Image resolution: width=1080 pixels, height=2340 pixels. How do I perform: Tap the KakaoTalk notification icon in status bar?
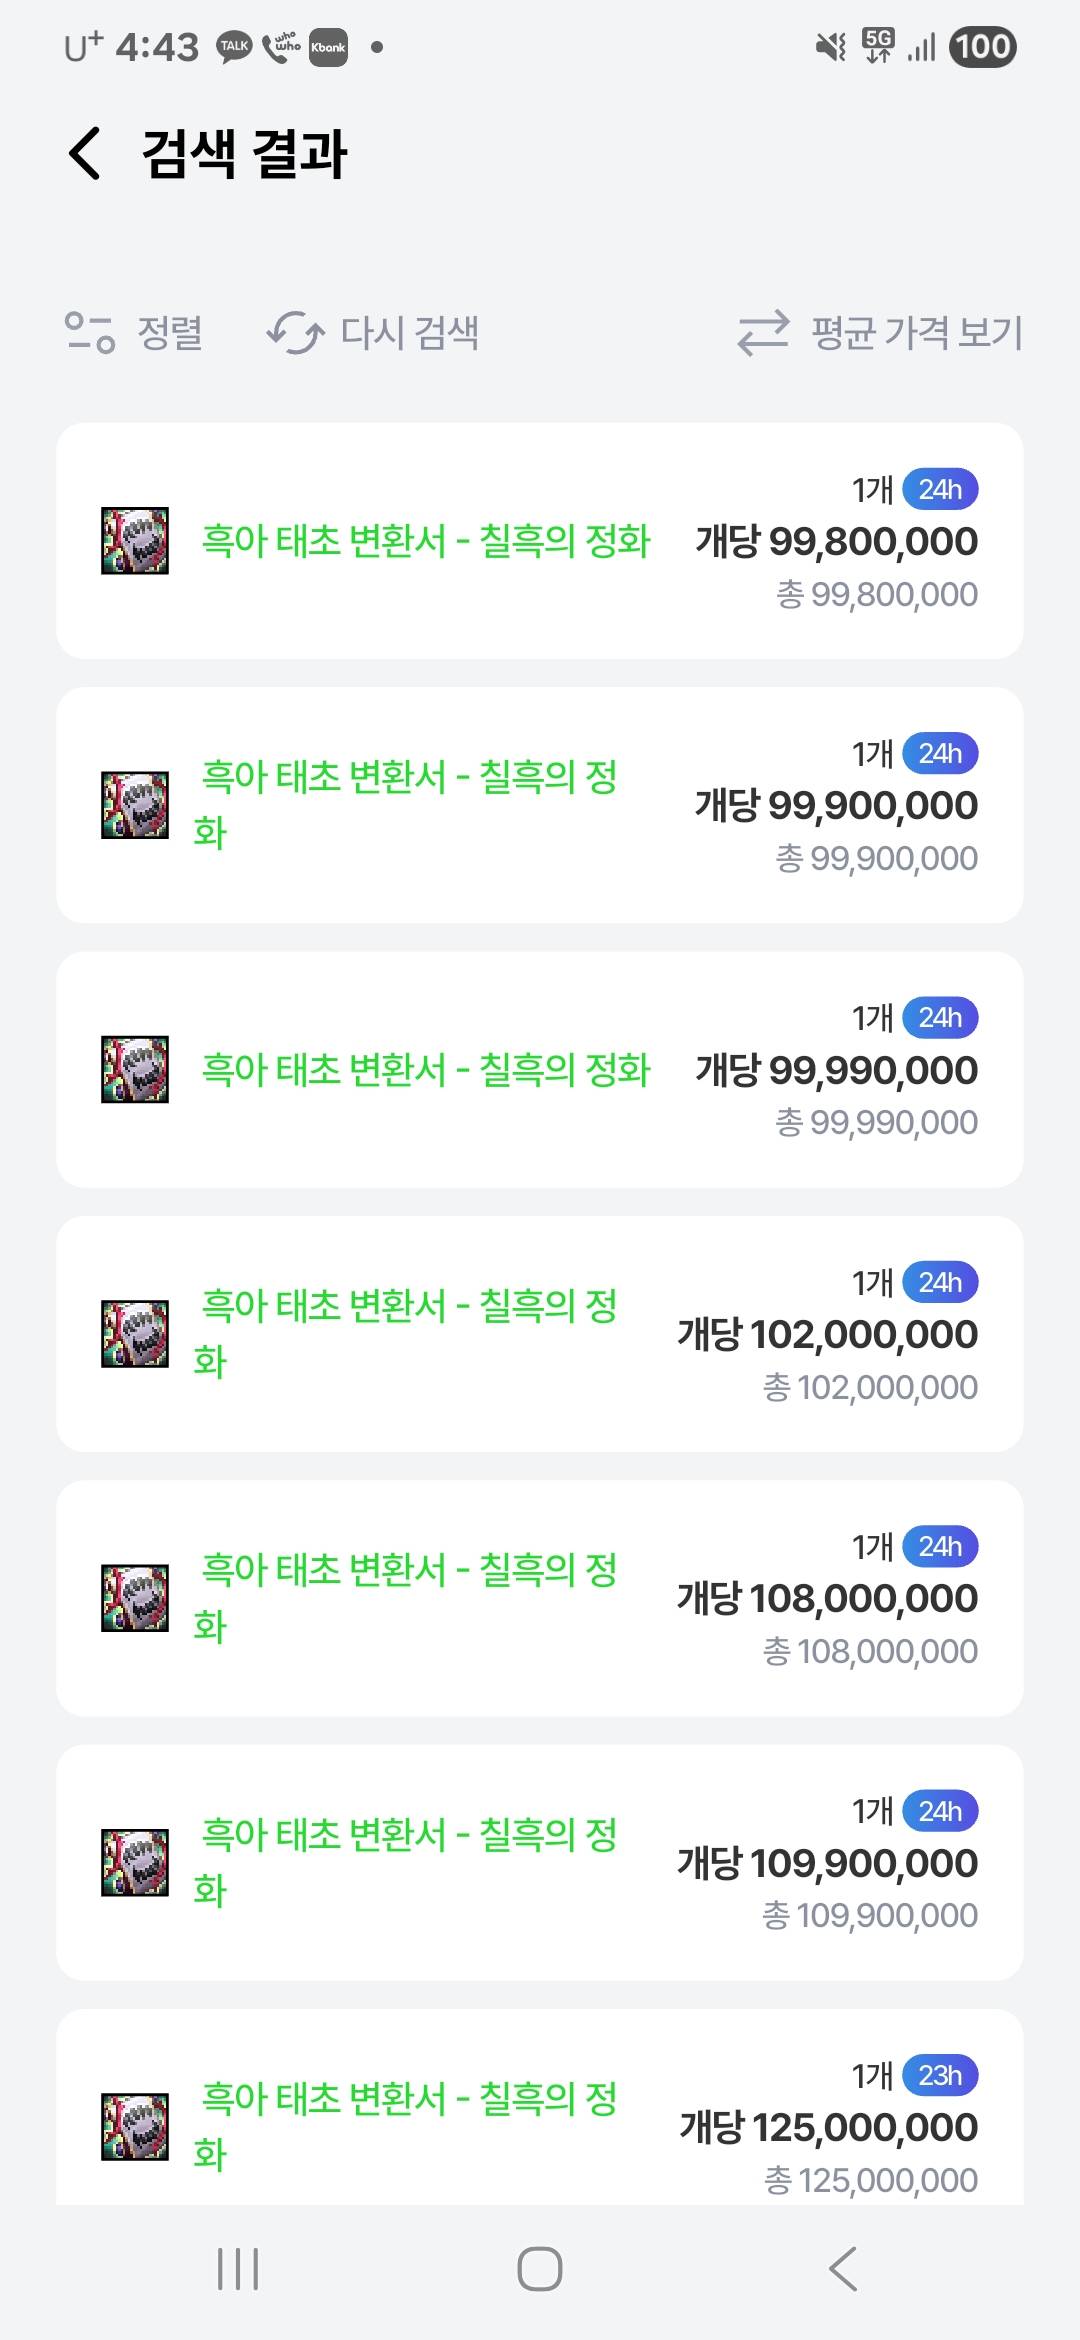235,47
